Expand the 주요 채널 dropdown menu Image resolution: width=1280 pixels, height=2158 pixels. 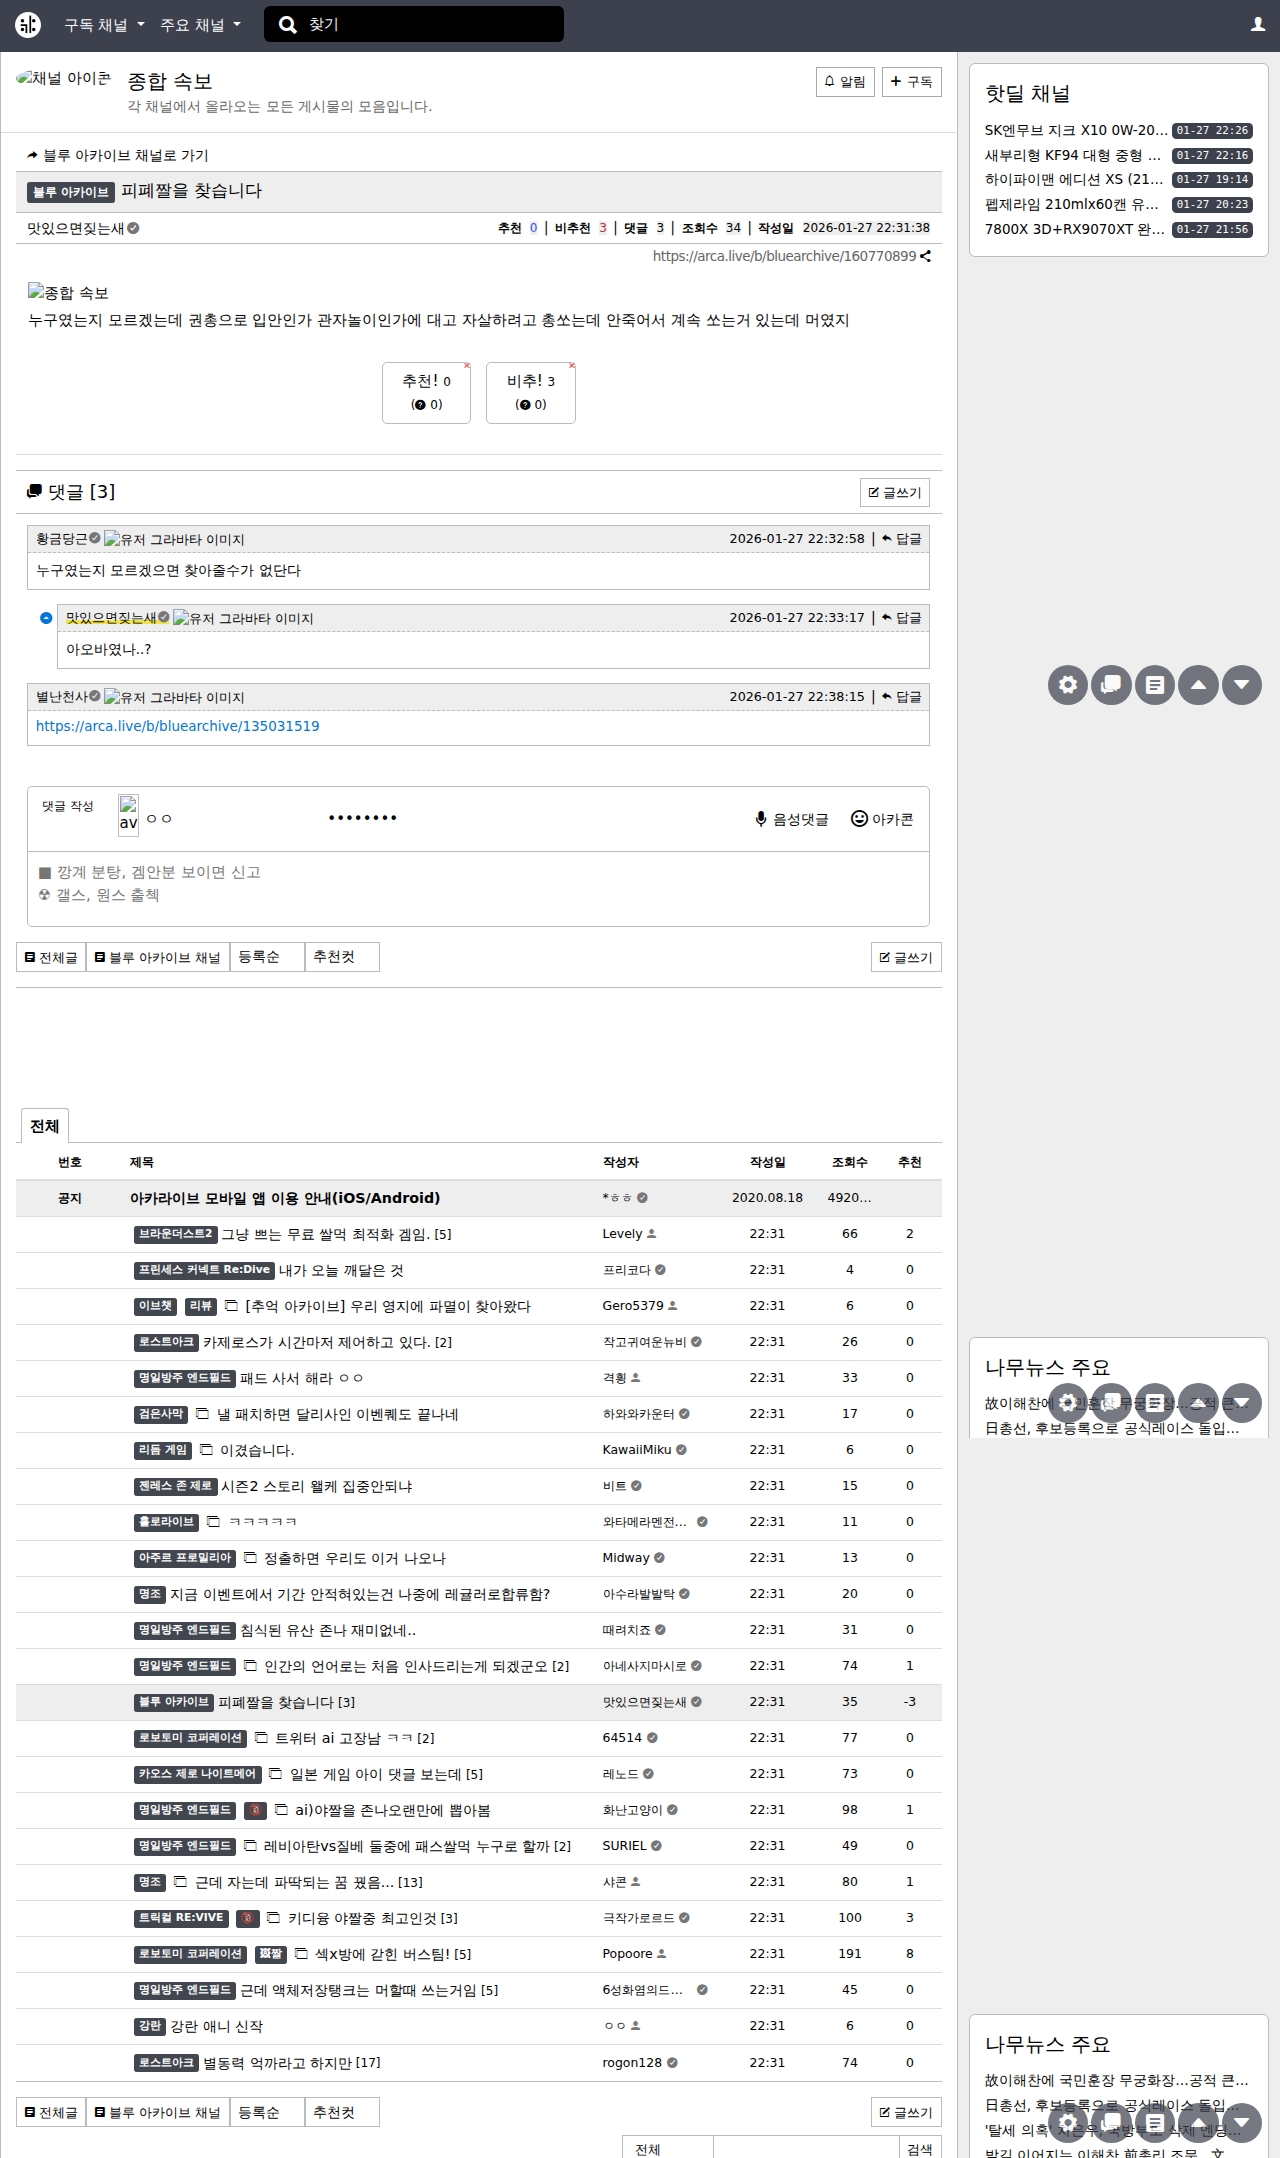(200, 25)
